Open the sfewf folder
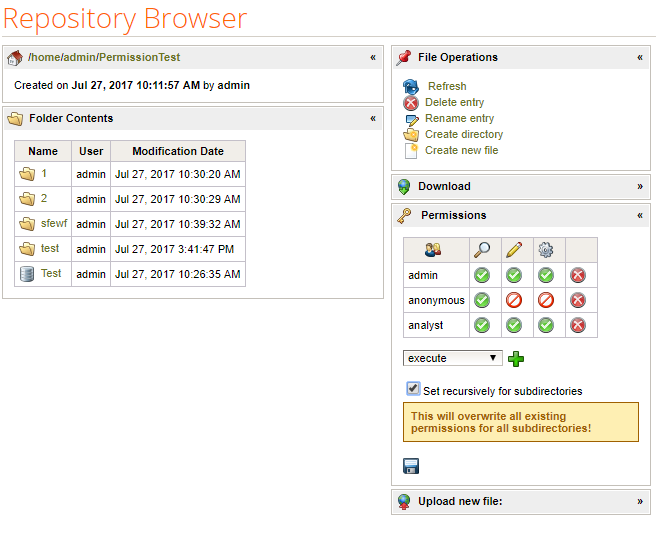Screen dimensions: 656x535 click(54, 224)
